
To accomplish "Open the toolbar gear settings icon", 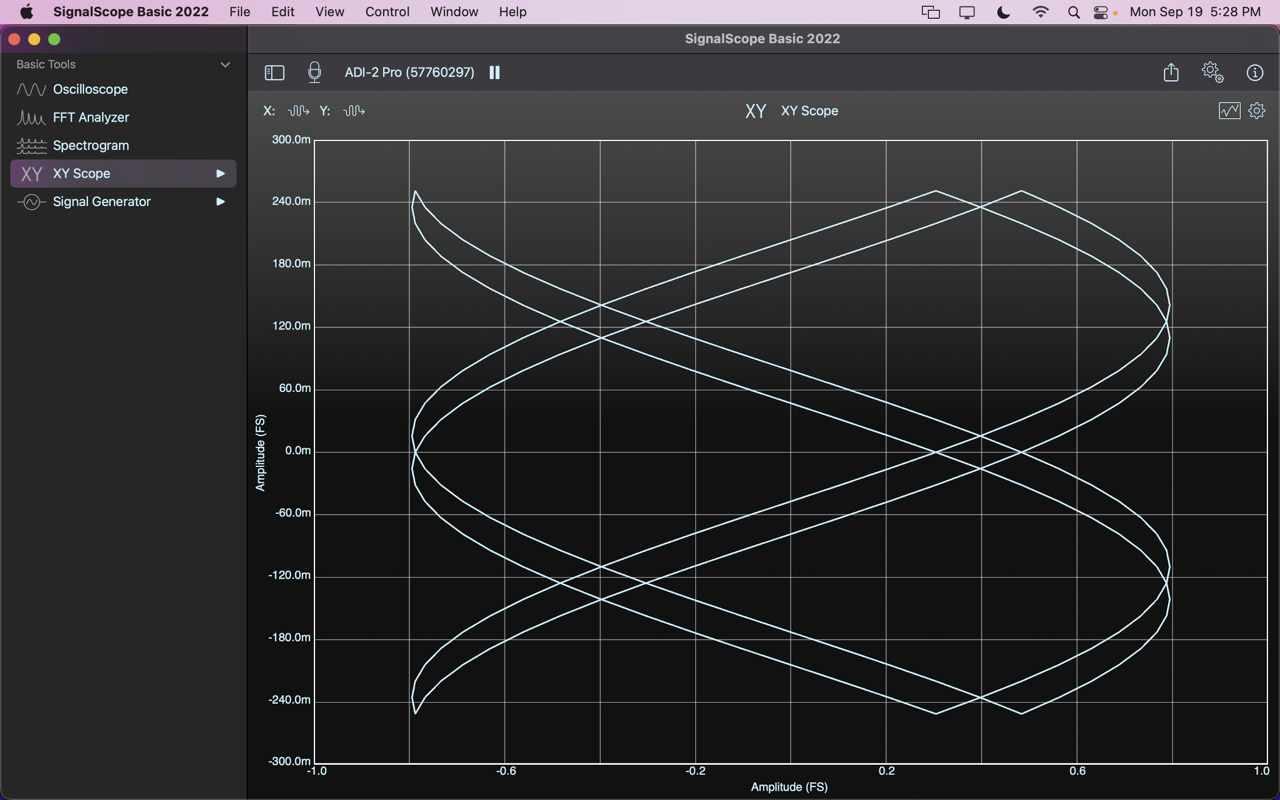I will [x=1213, y=72].
